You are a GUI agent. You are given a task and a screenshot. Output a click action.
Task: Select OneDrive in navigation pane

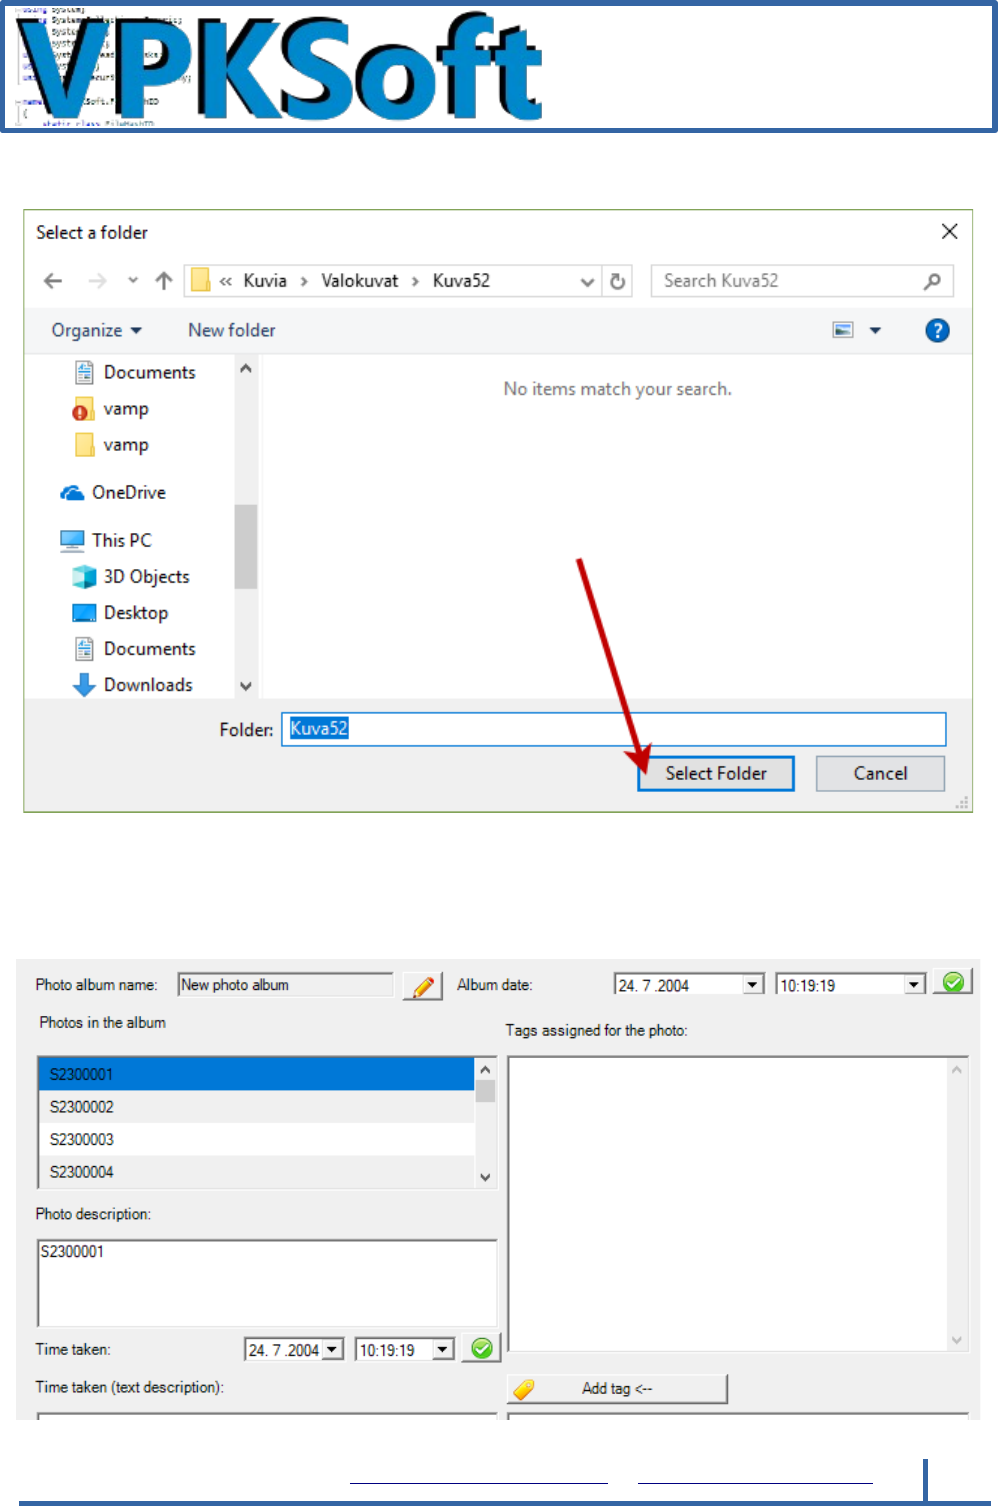113,492
